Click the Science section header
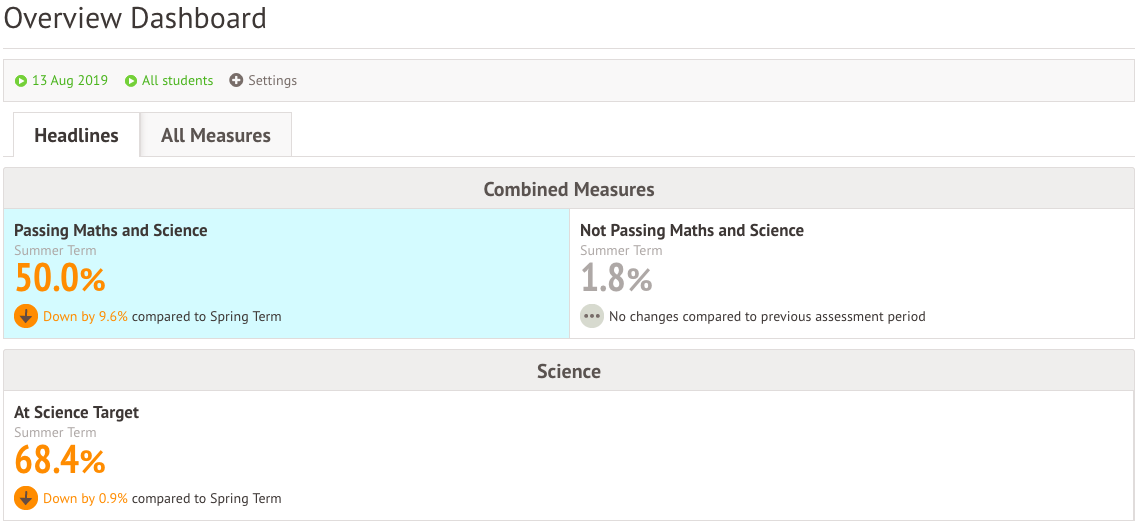The height and width of the screenshot is (529, 1142). click(569, 371)
